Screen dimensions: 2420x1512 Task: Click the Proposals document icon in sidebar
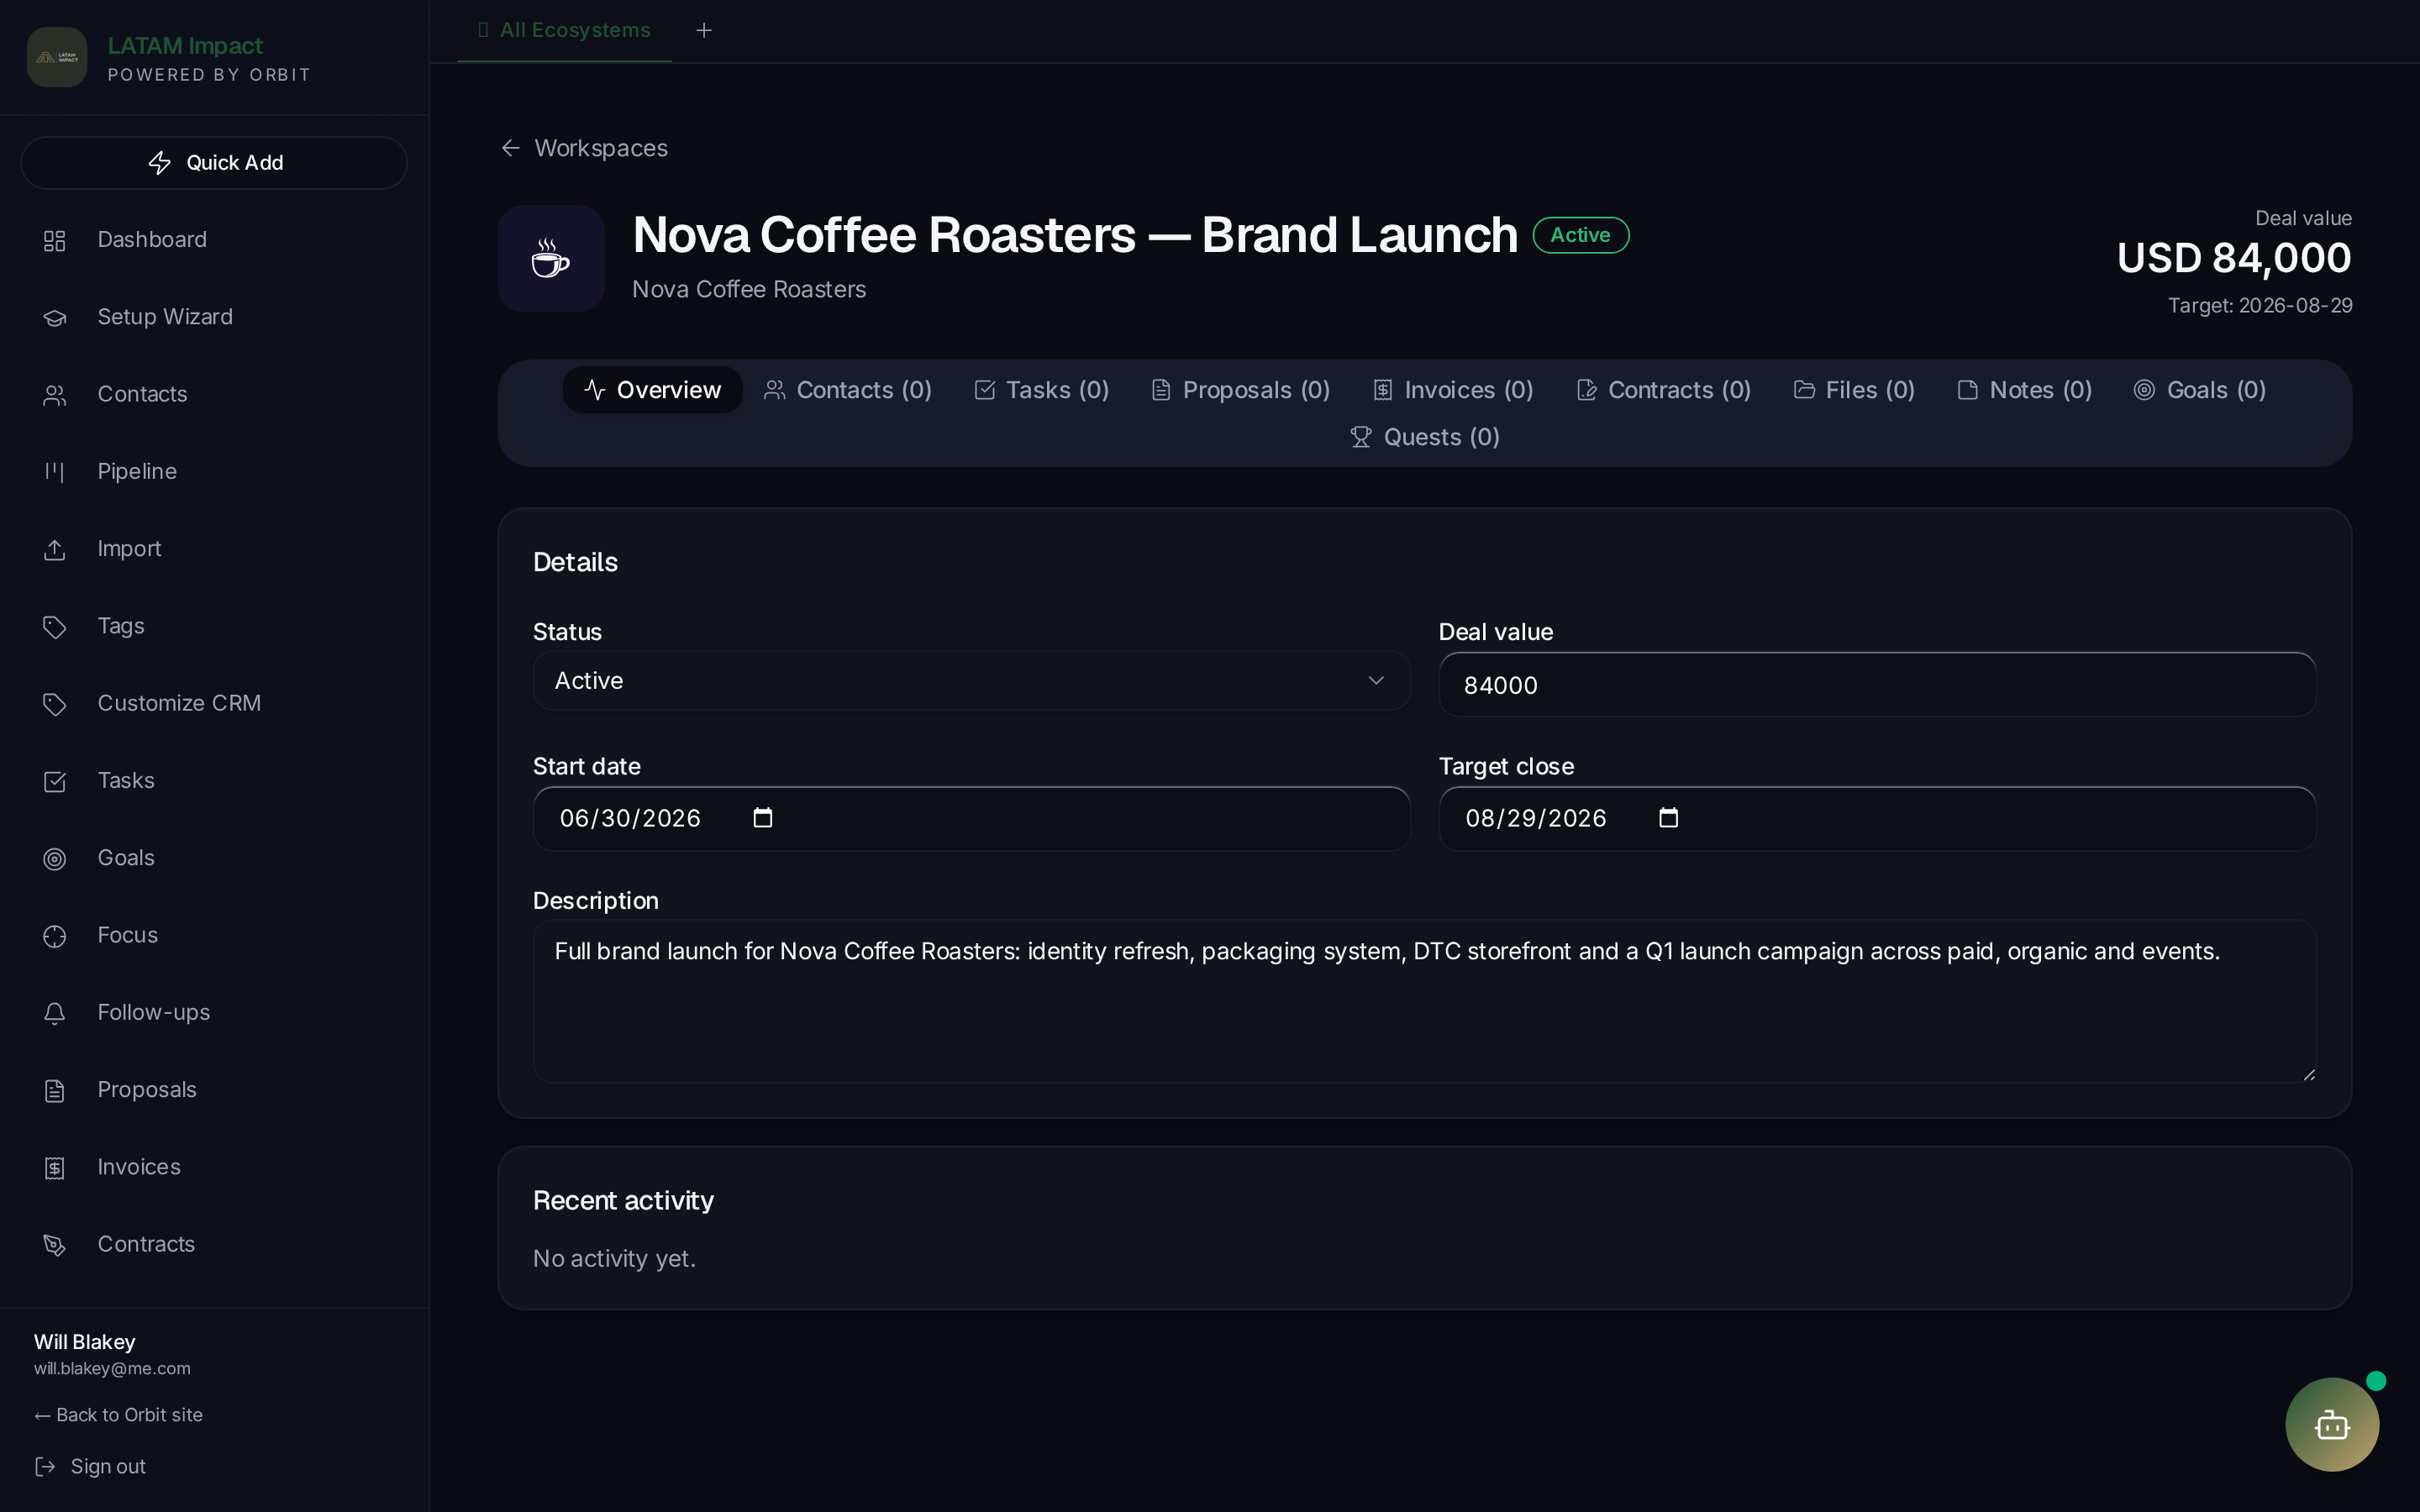point(55,1091)
